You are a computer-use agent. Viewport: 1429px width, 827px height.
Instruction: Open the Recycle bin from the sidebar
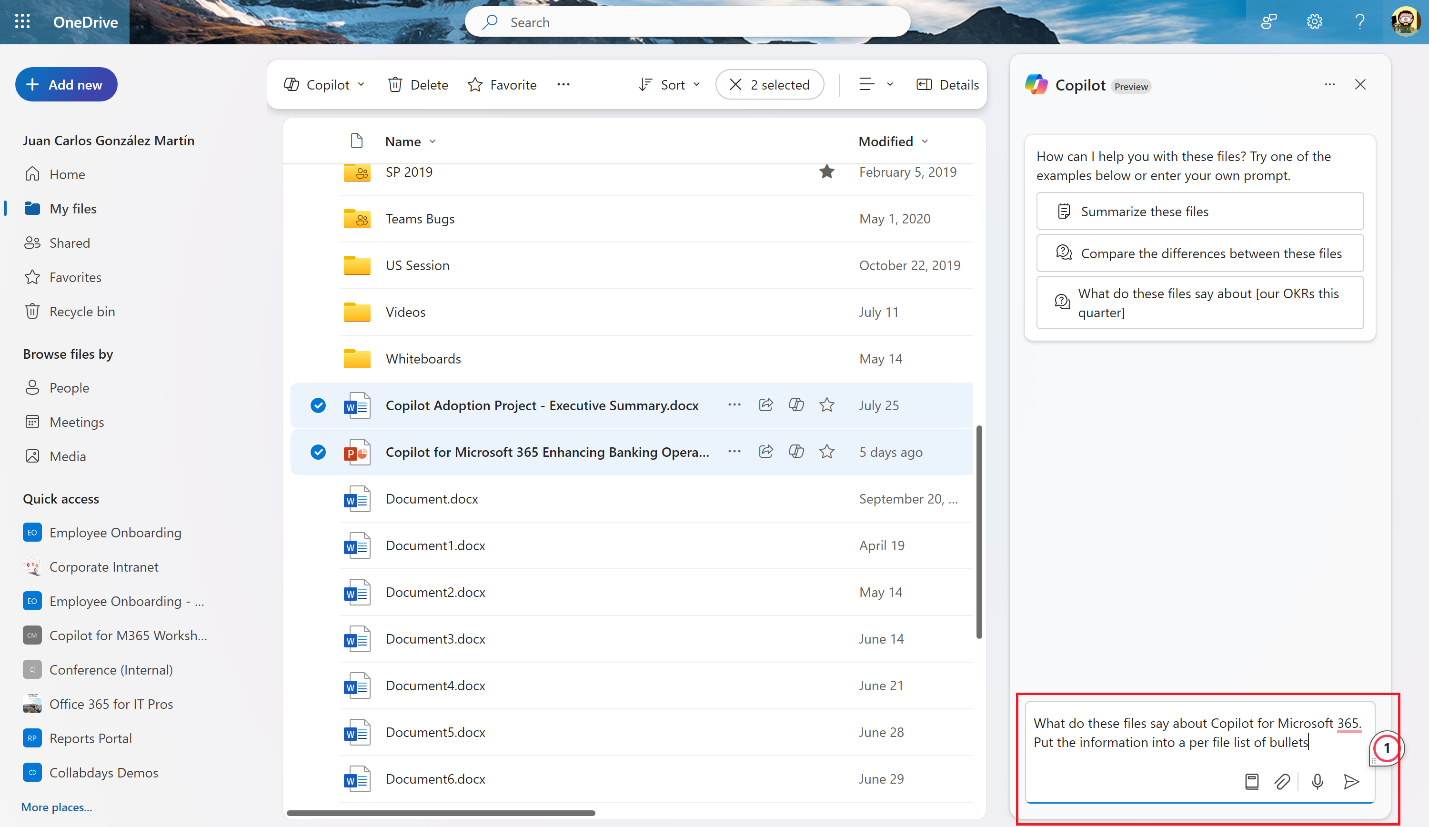80,311
